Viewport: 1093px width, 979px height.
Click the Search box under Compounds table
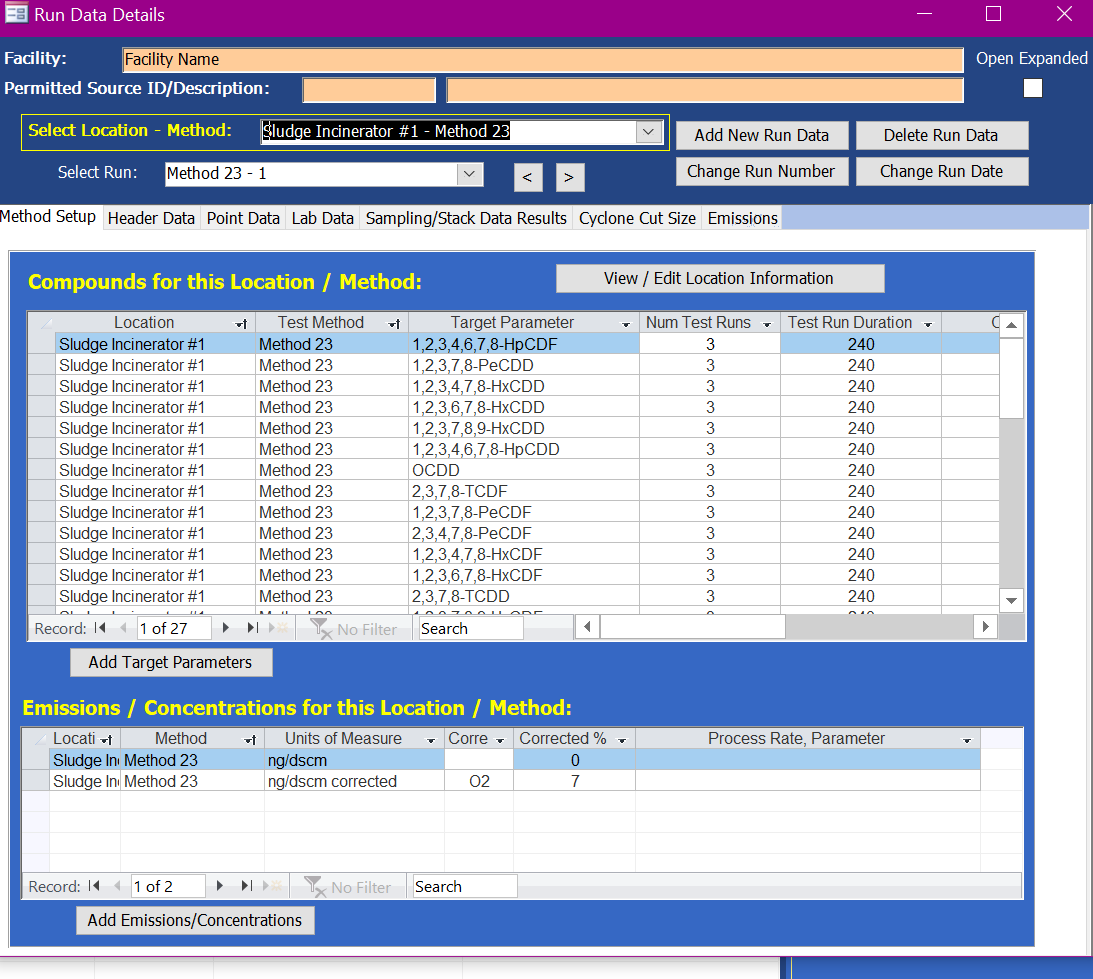470,629
